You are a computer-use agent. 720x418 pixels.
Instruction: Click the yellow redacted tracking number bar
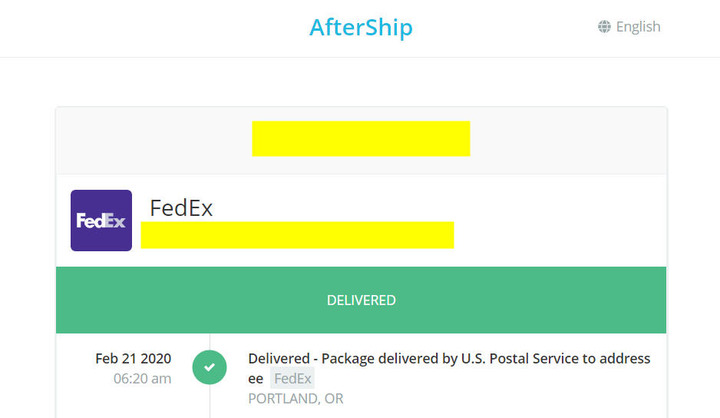click(x=297, y=235)
